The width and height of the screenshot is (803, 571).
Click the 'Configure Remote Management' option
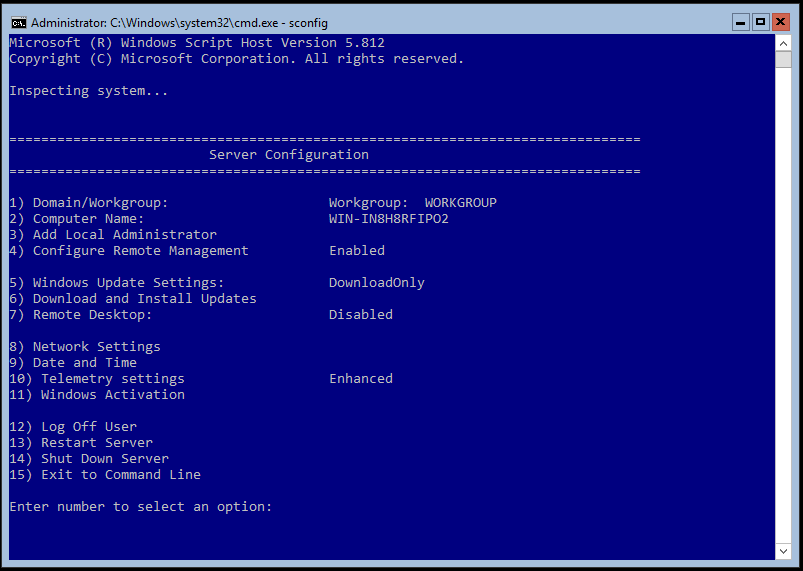click(x=140, y=251)
